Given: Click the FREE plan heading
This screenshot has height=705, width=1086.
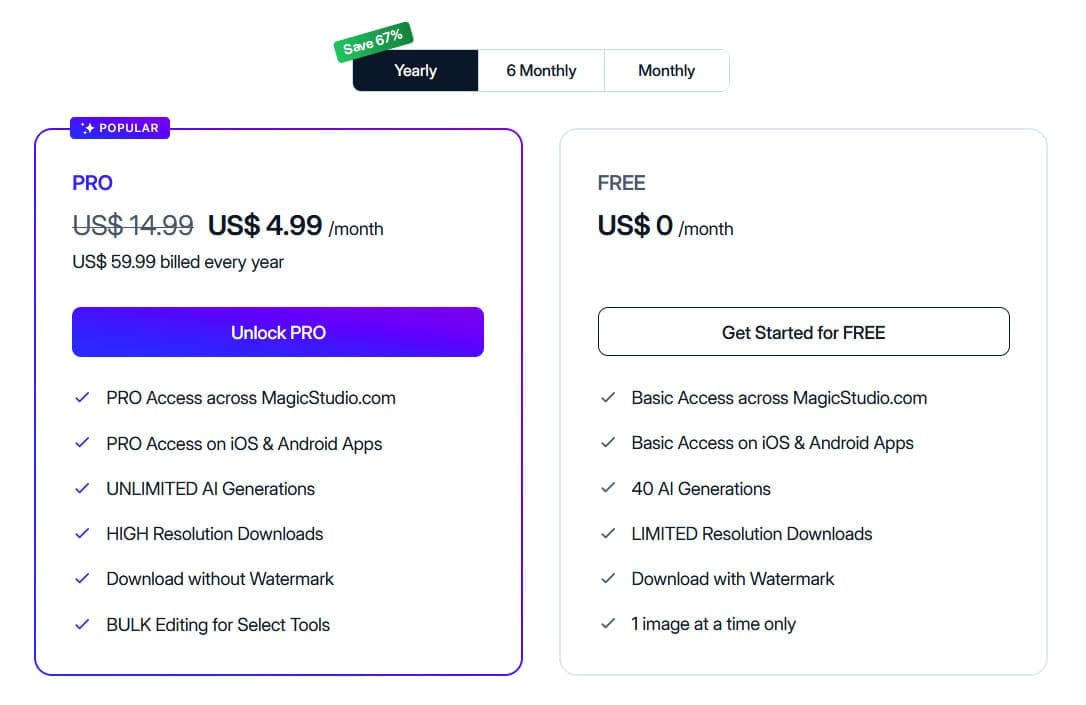Looking at the screenshot, I should click(621, 183).
